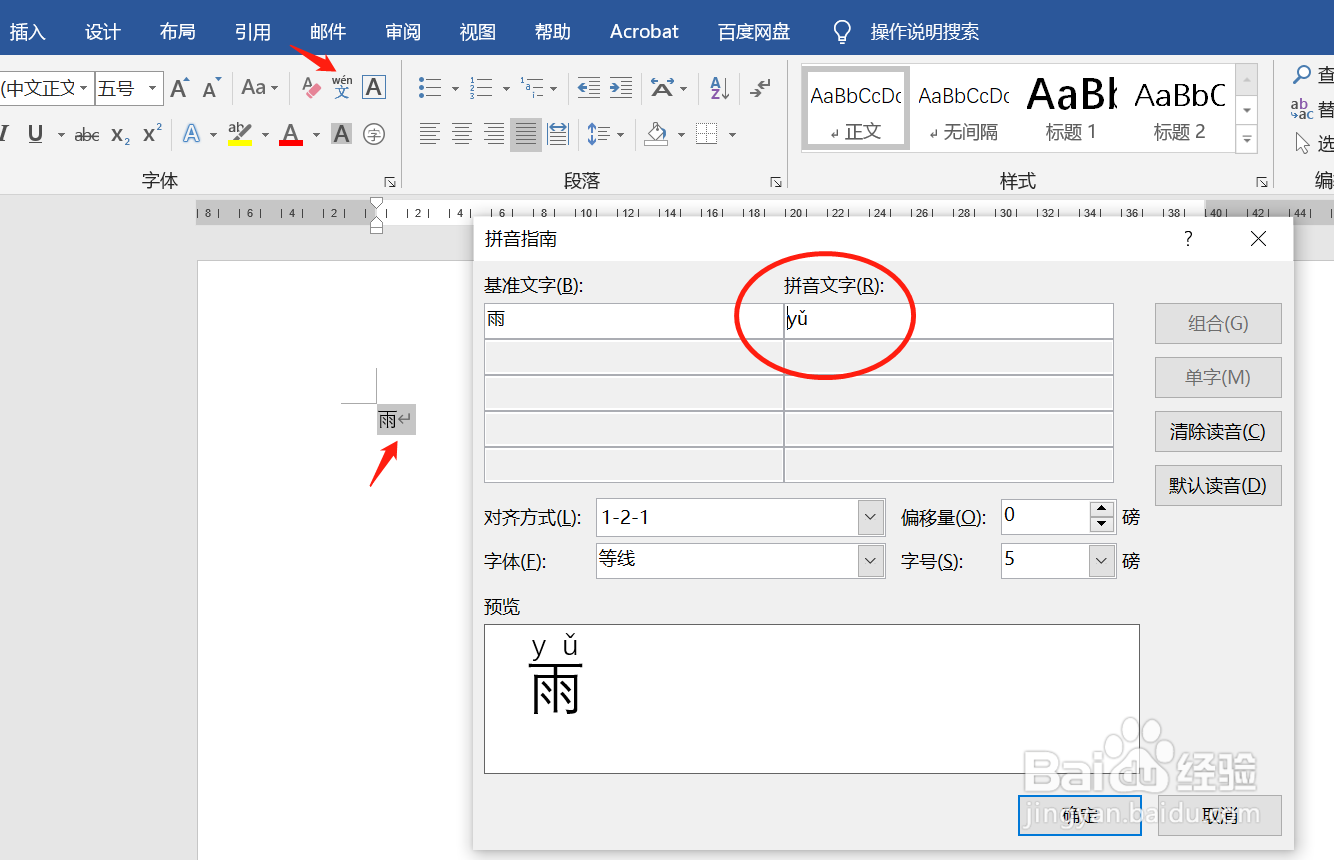
Task: Open the 对齐方式 alignment dropdown
Action: click(x=868, y=517)
